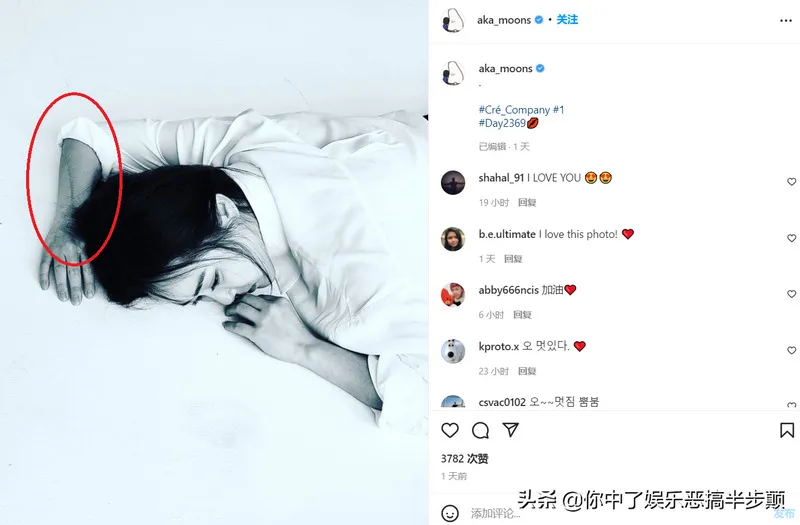Open the #Cré_Company hashtag
800x525 pixels.
[514, 110]
